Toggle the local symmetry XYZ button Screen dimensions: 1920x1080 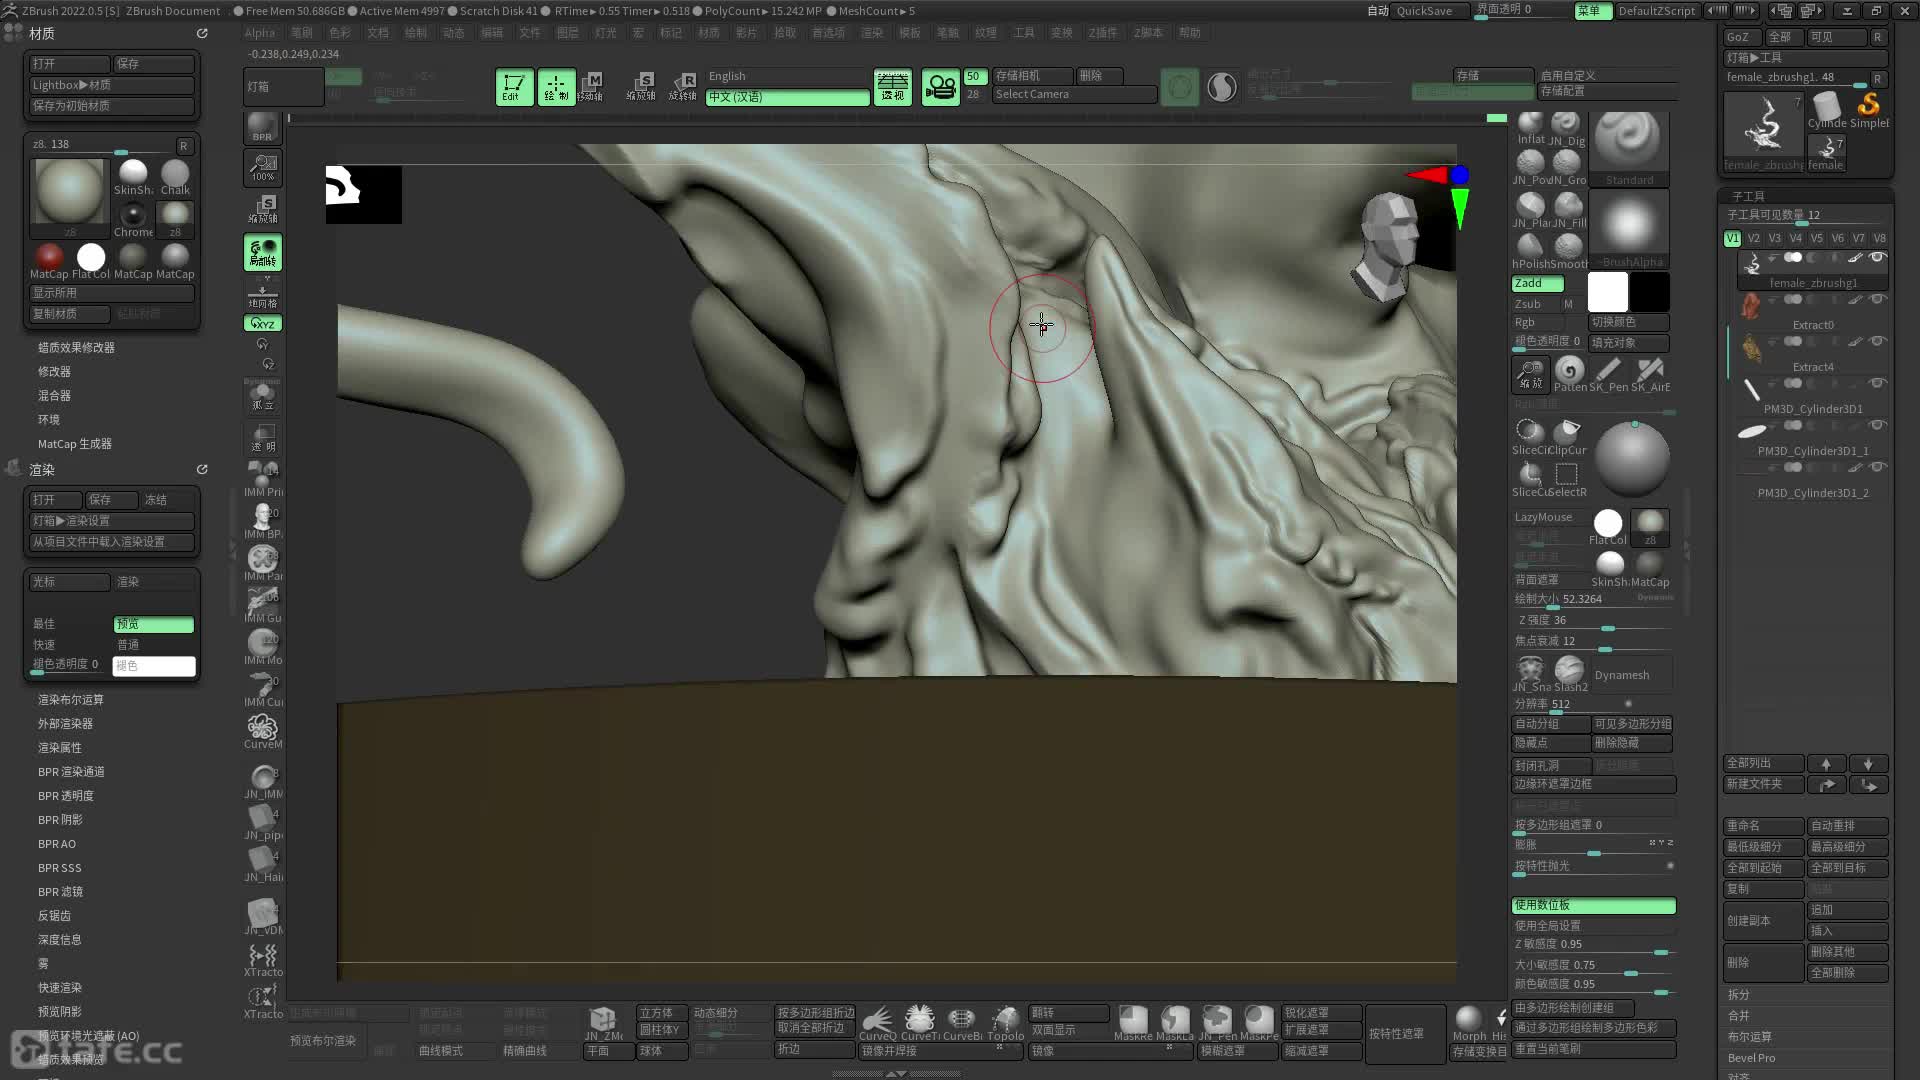tap(263, 323)
